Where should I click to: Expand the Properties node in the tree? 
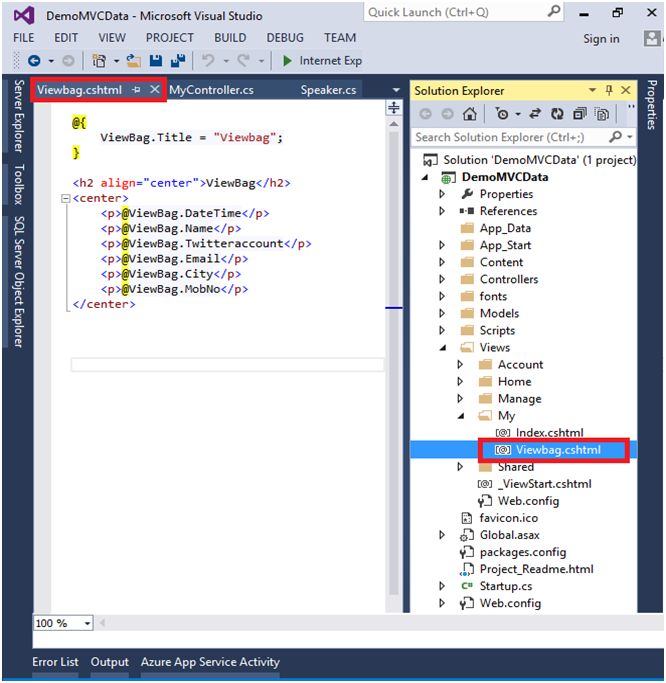(442, 194)
